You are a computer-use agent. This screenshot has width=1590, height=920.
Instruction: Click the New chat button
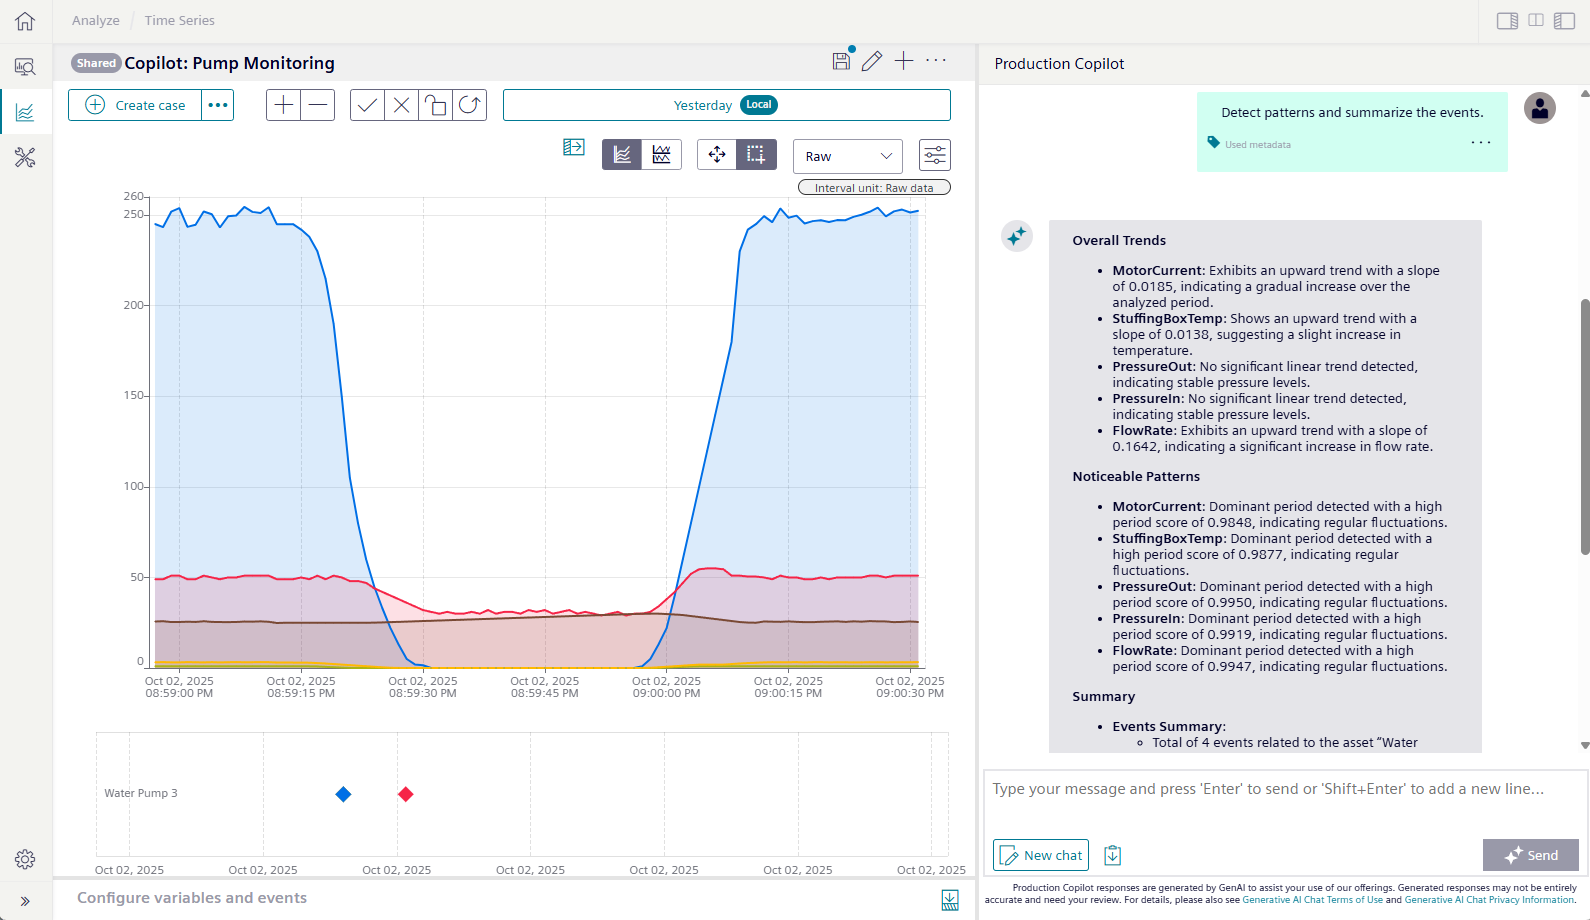1041,855
